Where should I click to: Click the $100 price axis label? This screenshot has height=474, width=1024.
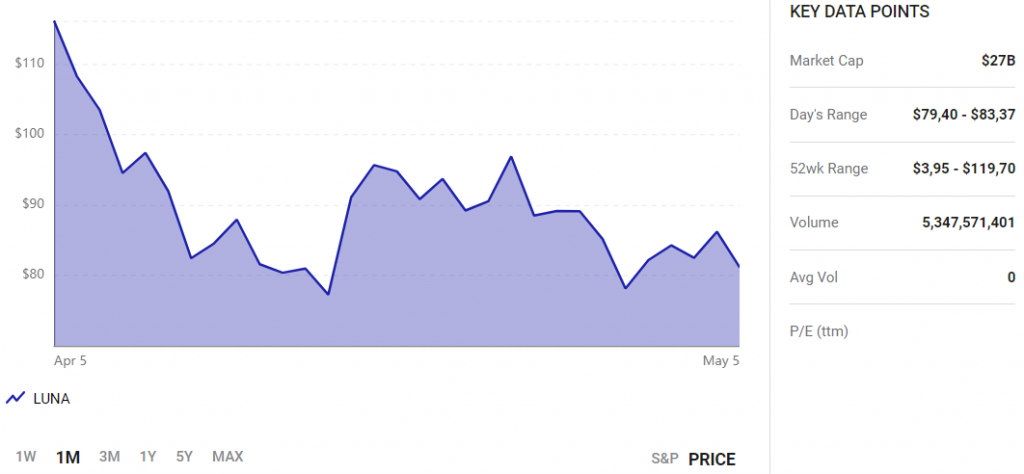(x=29, y=134)
